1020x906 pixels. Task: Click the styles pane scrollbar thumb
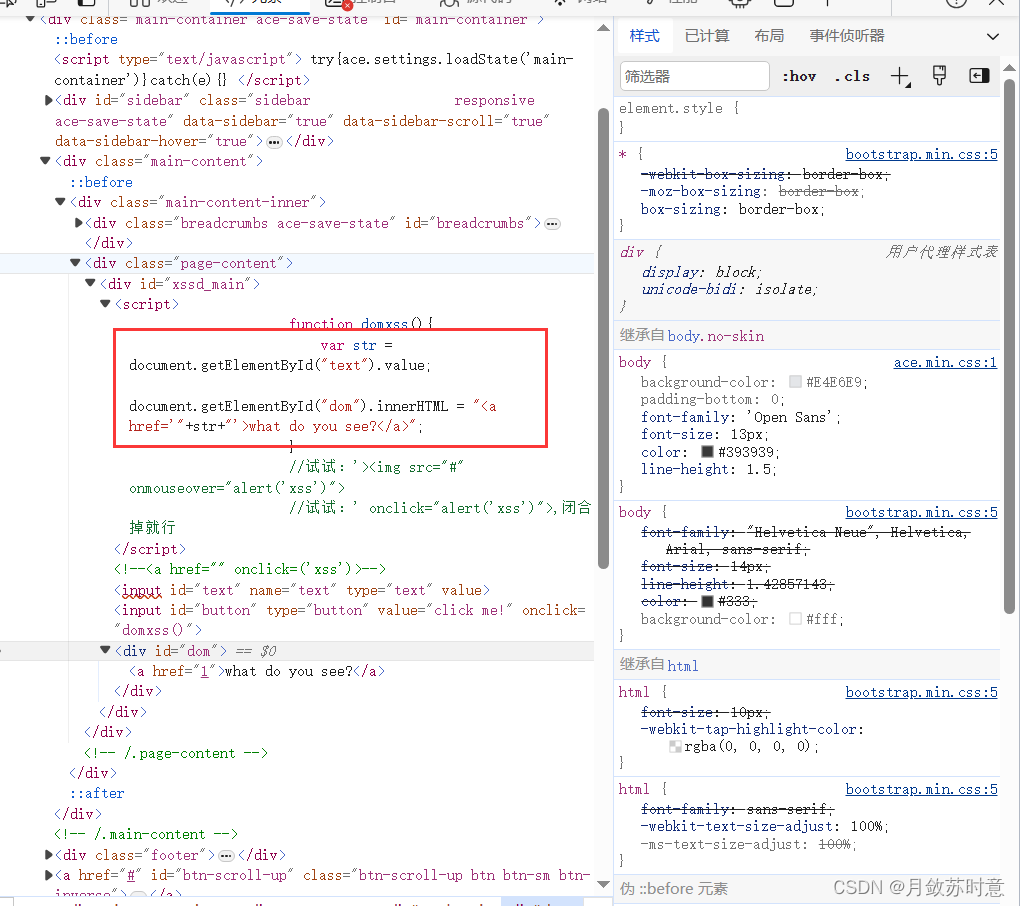click(1009, 346)
